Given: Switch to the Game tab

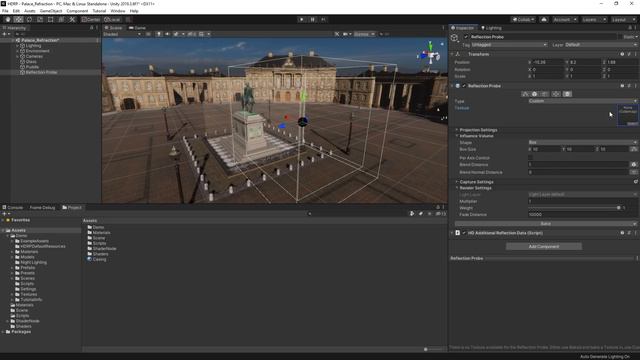Looking at the screenshot, I should [138, 28].
